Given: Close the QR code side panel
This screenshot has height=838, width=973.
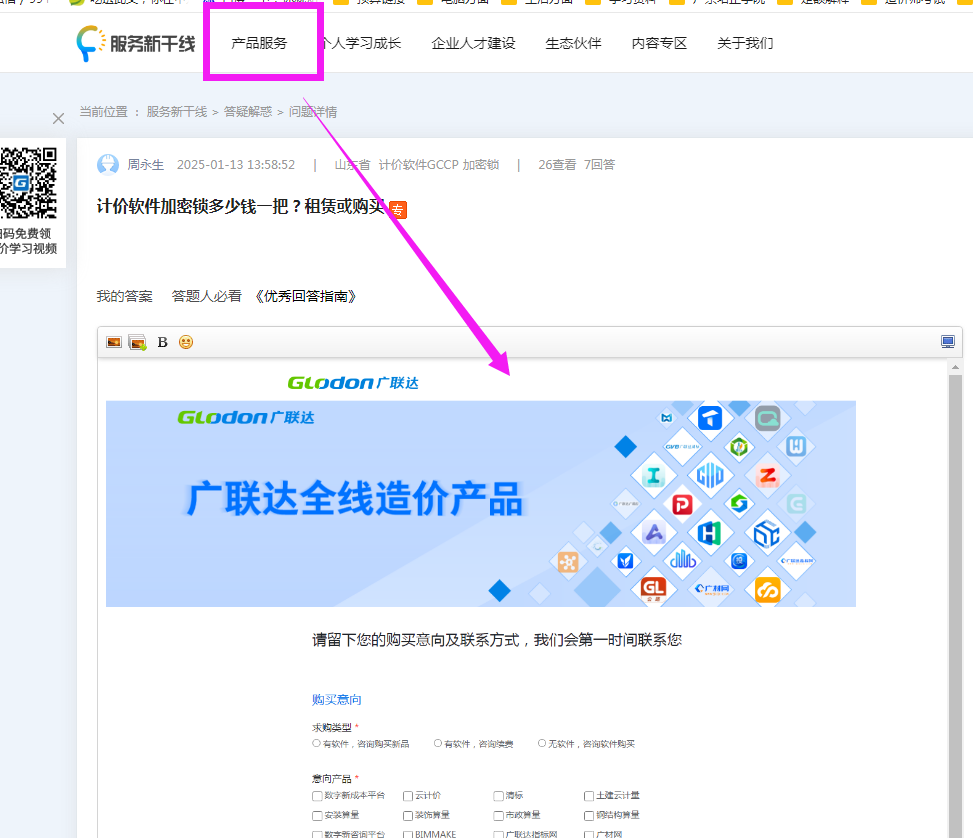Looking at the screenshot, I should [x=58, y=119].
